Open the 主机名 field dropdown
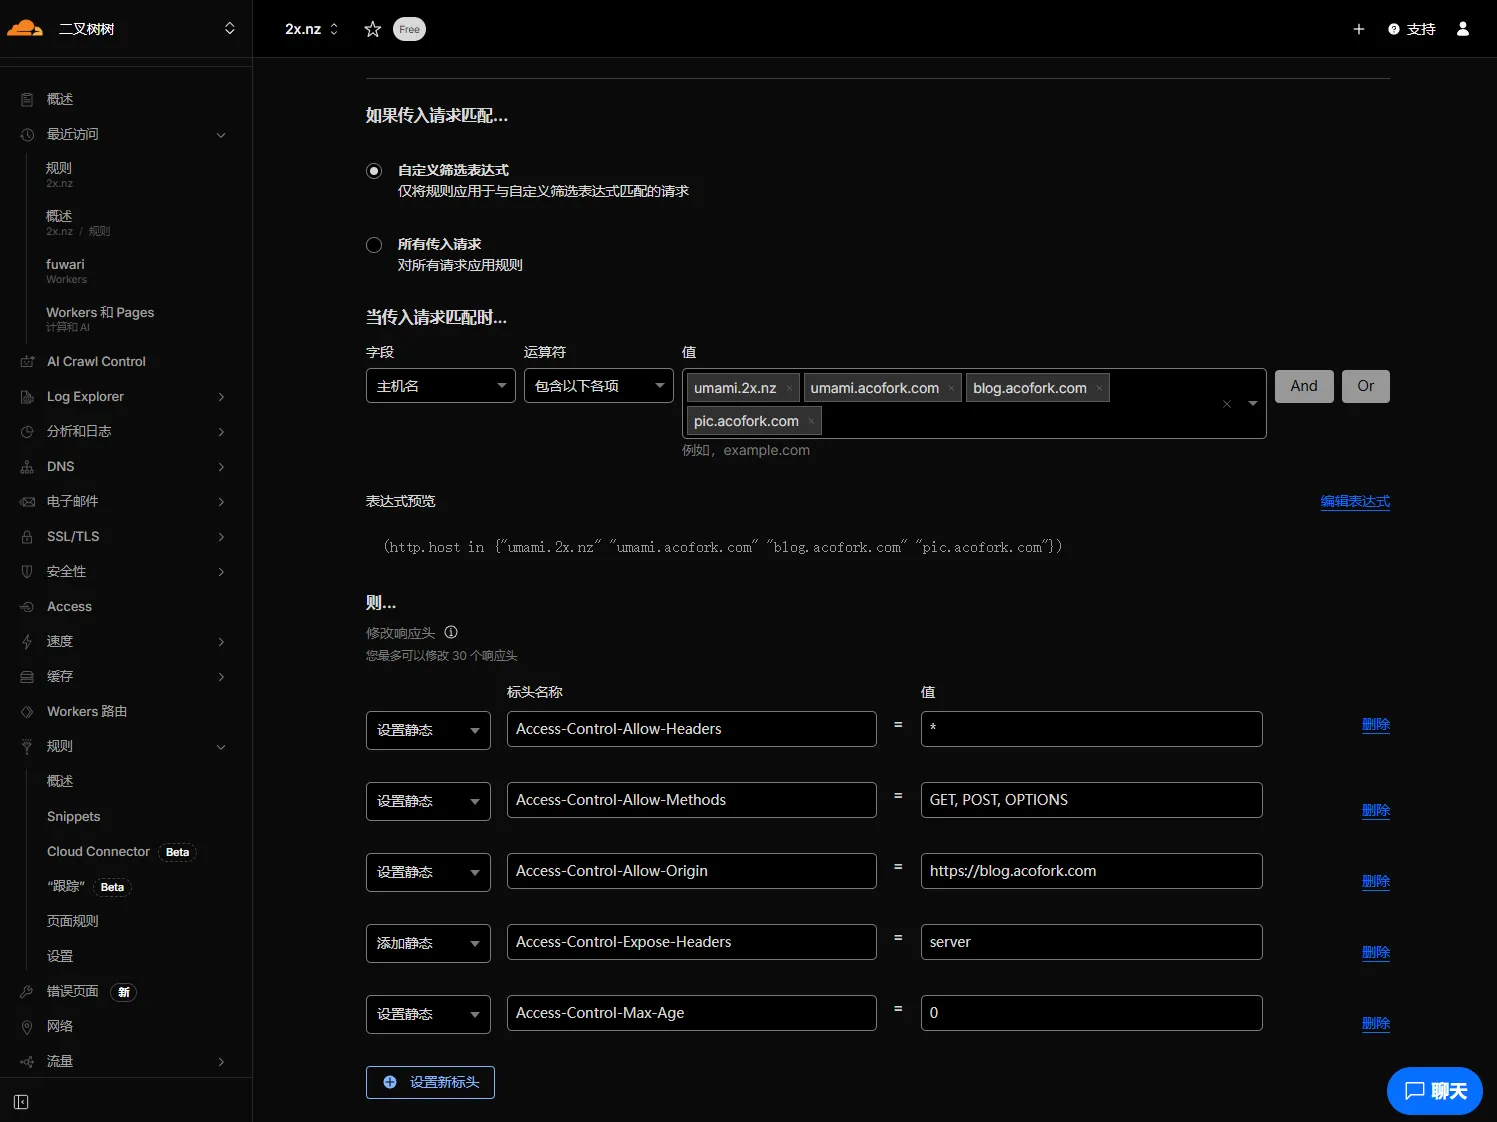This screenshot has width=1497, height=1122. (x=440, y=386)
